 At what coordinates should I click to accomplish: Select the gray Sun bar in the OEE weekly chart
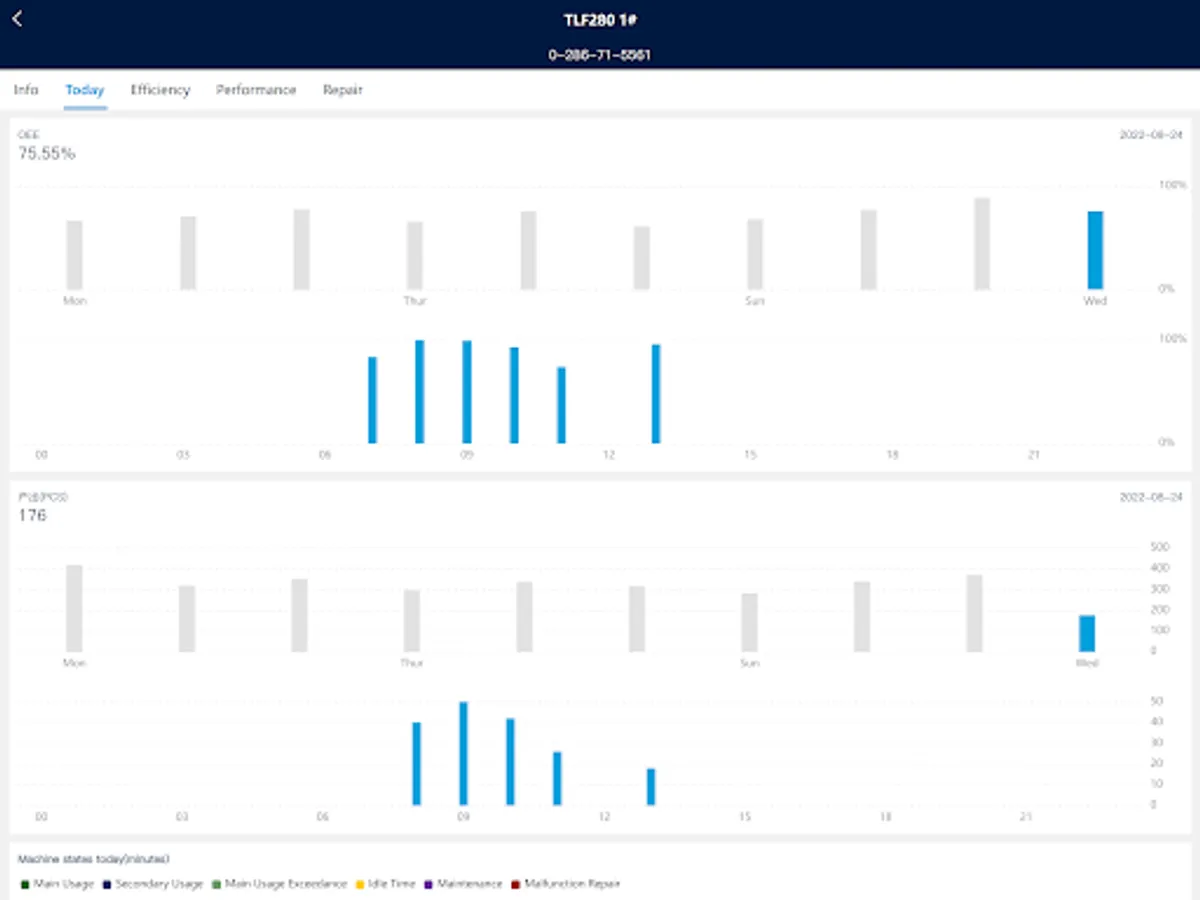tap(755, 254)
